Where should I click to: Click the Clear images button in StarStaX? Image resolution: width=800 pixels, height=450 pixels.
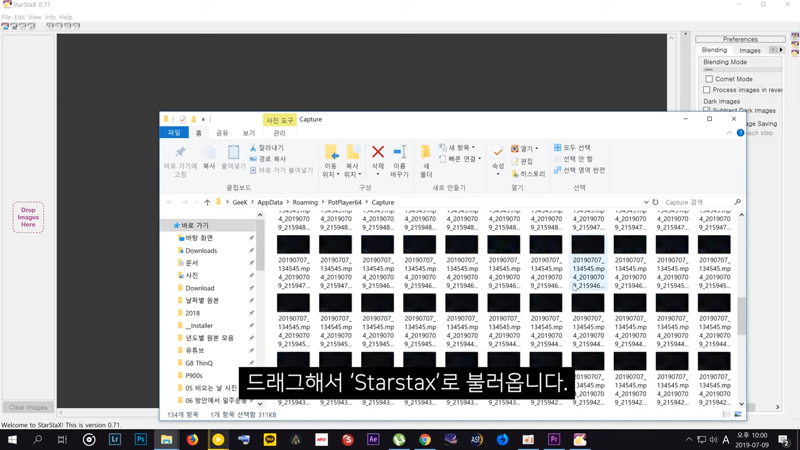point(28,407)
